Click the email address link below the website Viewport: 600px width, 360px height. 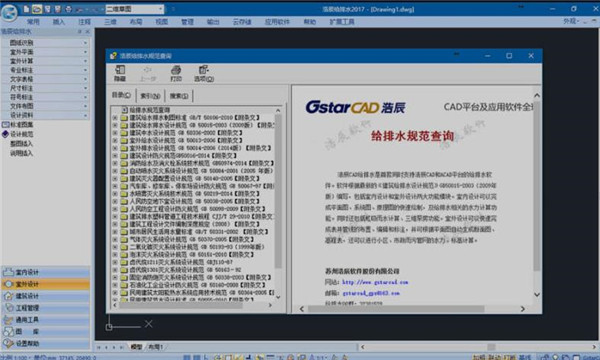pos(371,293)
